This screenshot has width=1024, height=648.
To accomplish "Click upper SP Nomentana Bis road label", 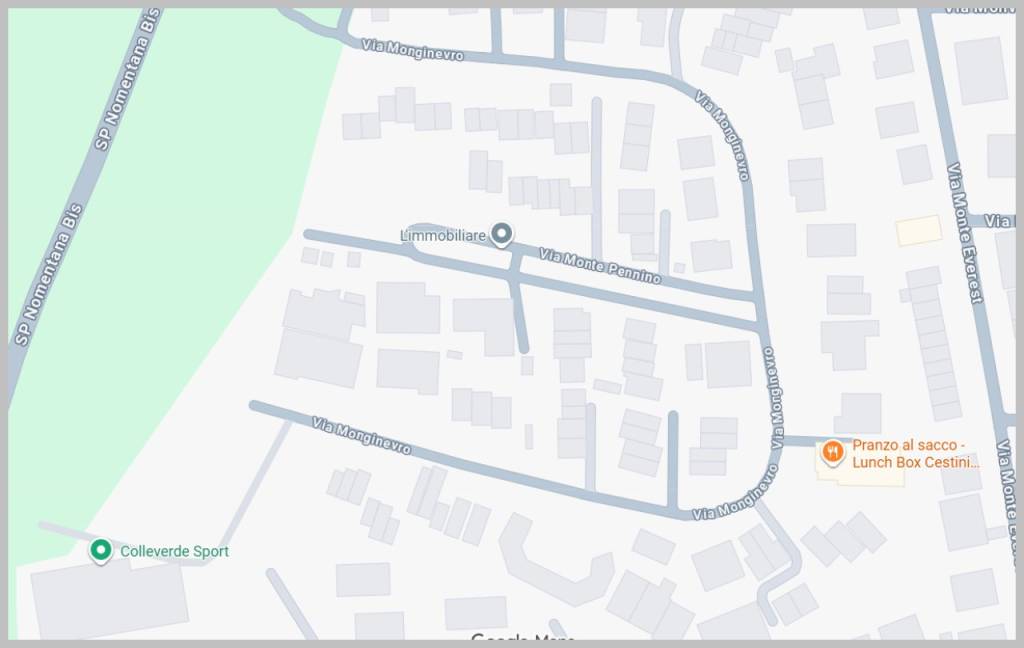I will point(129,78).
